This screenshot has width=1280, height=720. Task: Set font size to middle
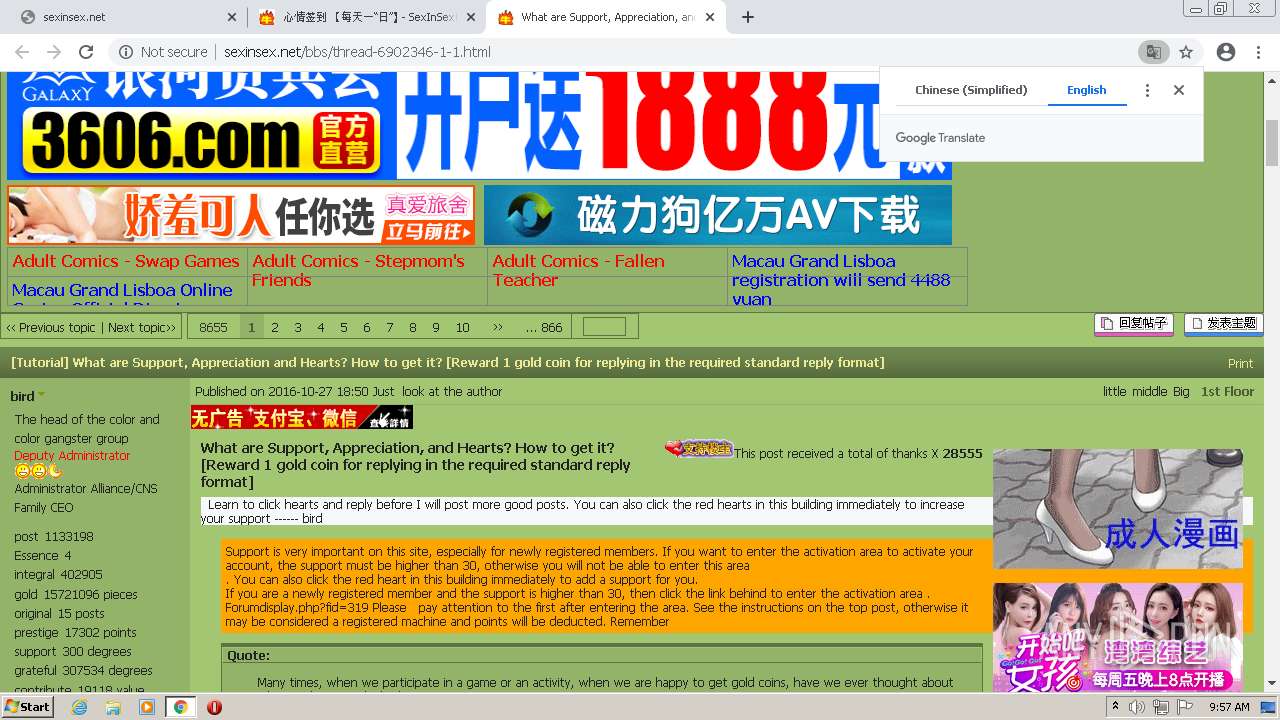pos(1149,392)
